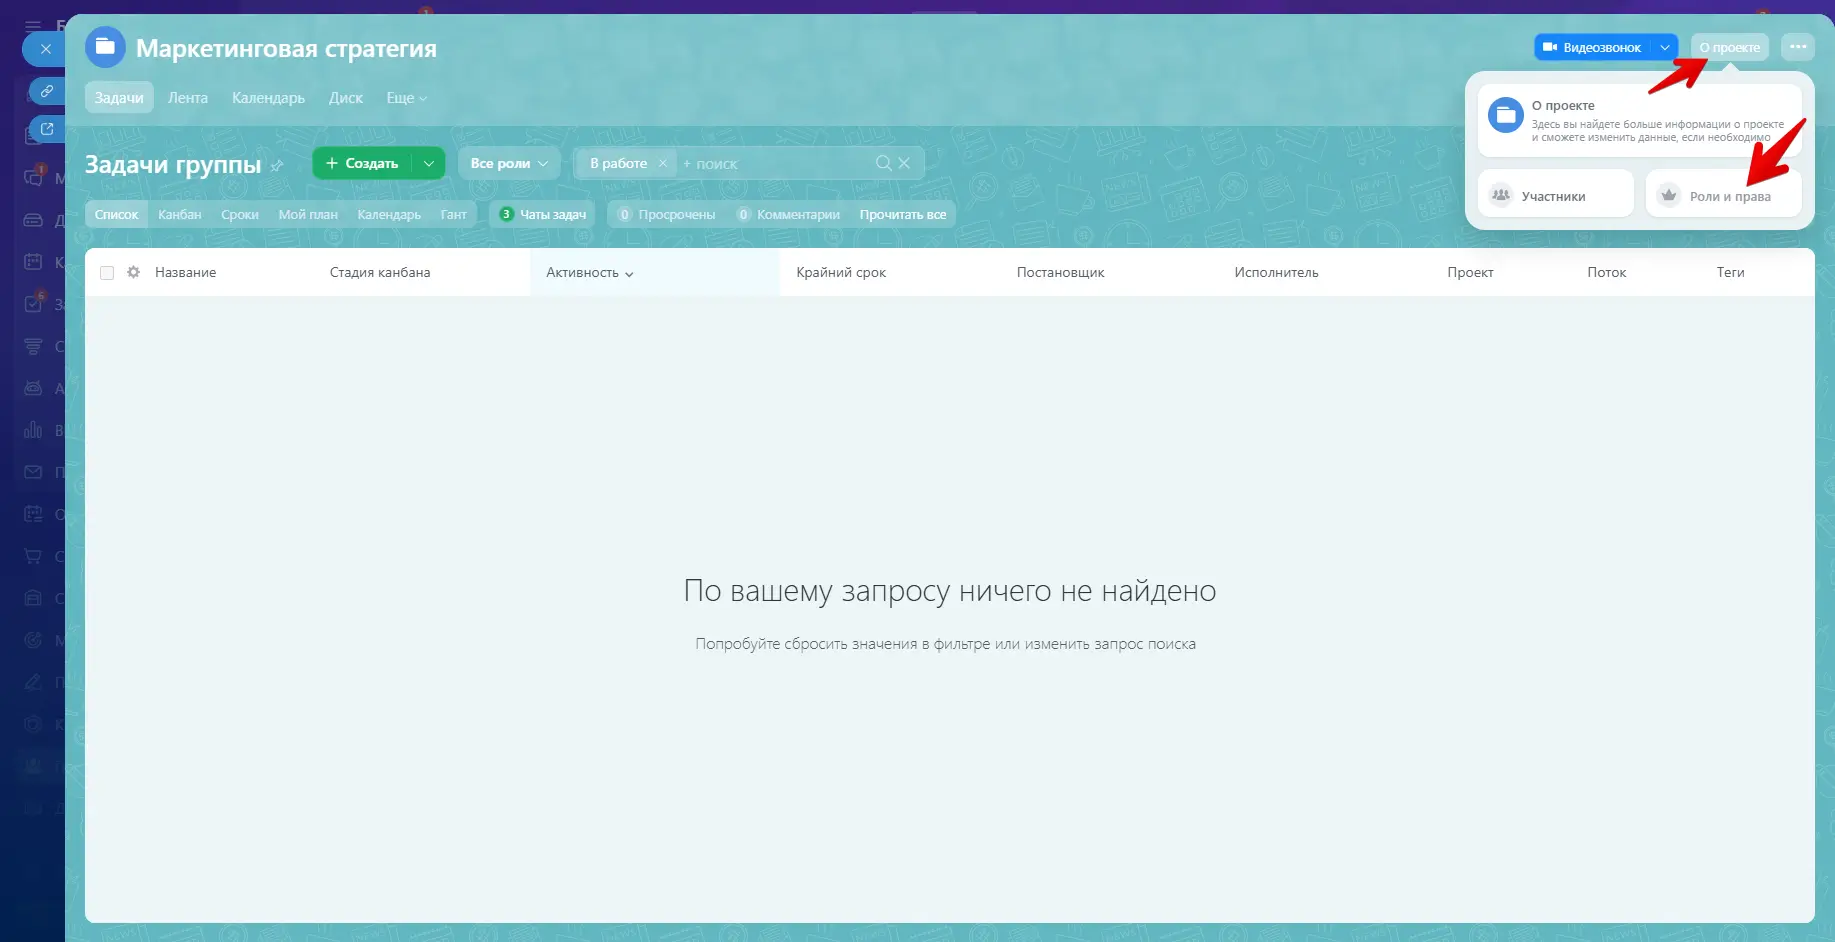Image resolution: width=1835 pixels, height=942 pixels.
Task: Open the tasks sidebar icon with orange badge
Action: (x=33, y=304)
